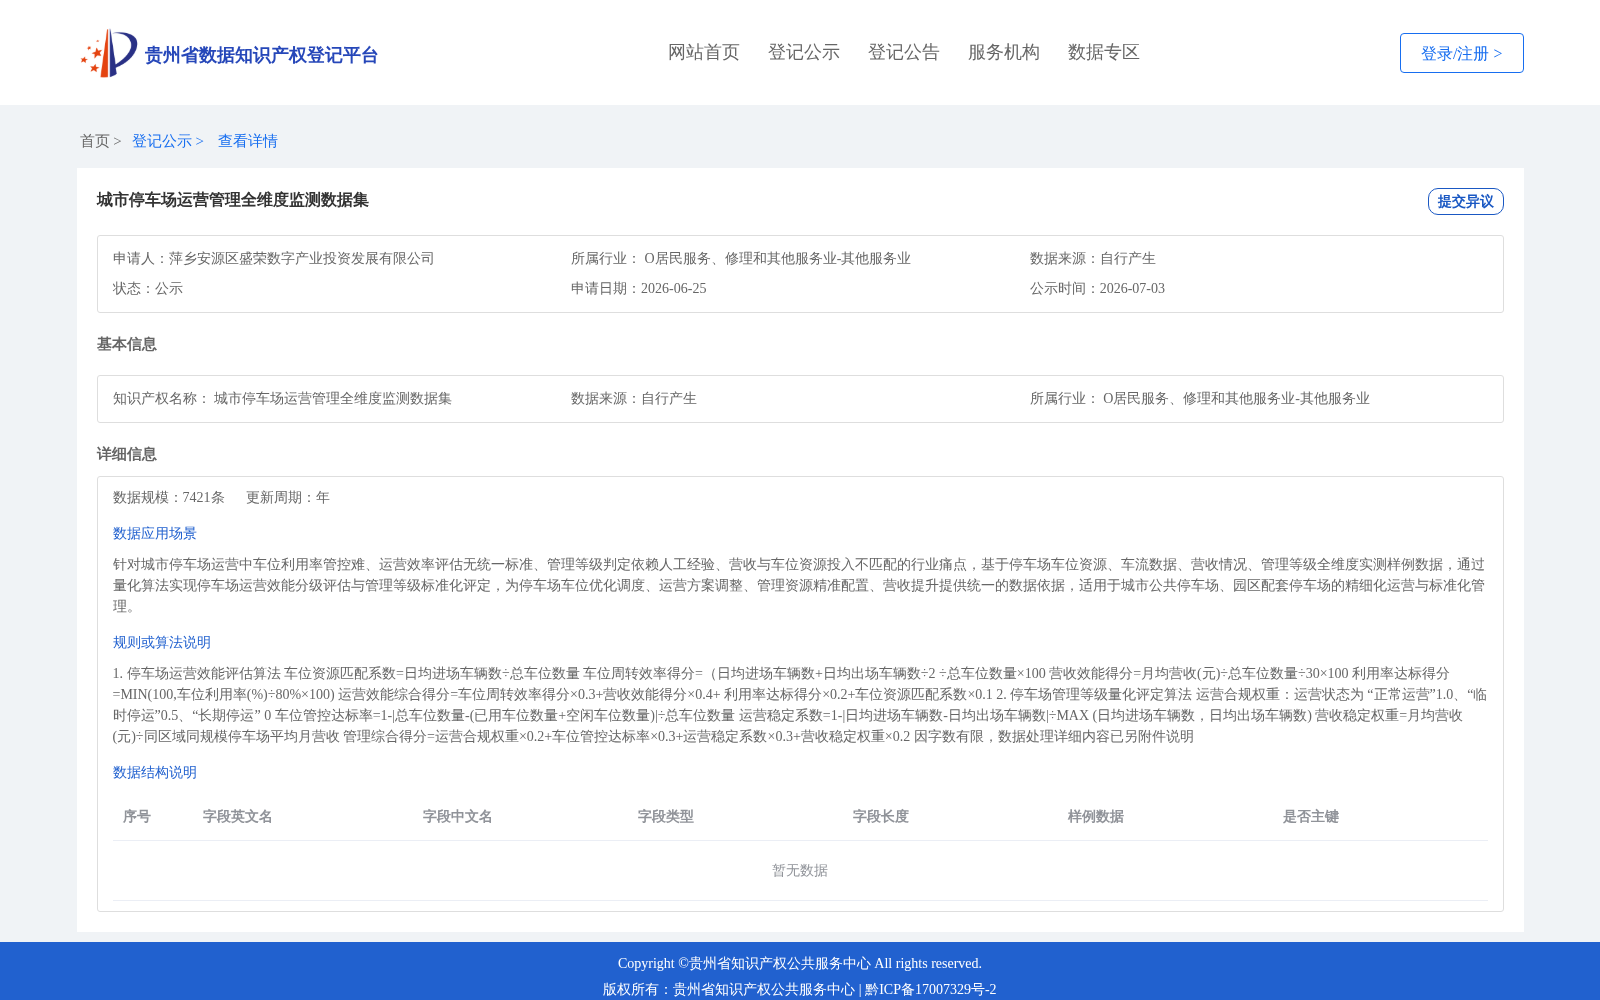The width and height of the screenshot is (1600, 1000).
Task: Click the 字段类型 column header
Action: (x=666, y=816)
